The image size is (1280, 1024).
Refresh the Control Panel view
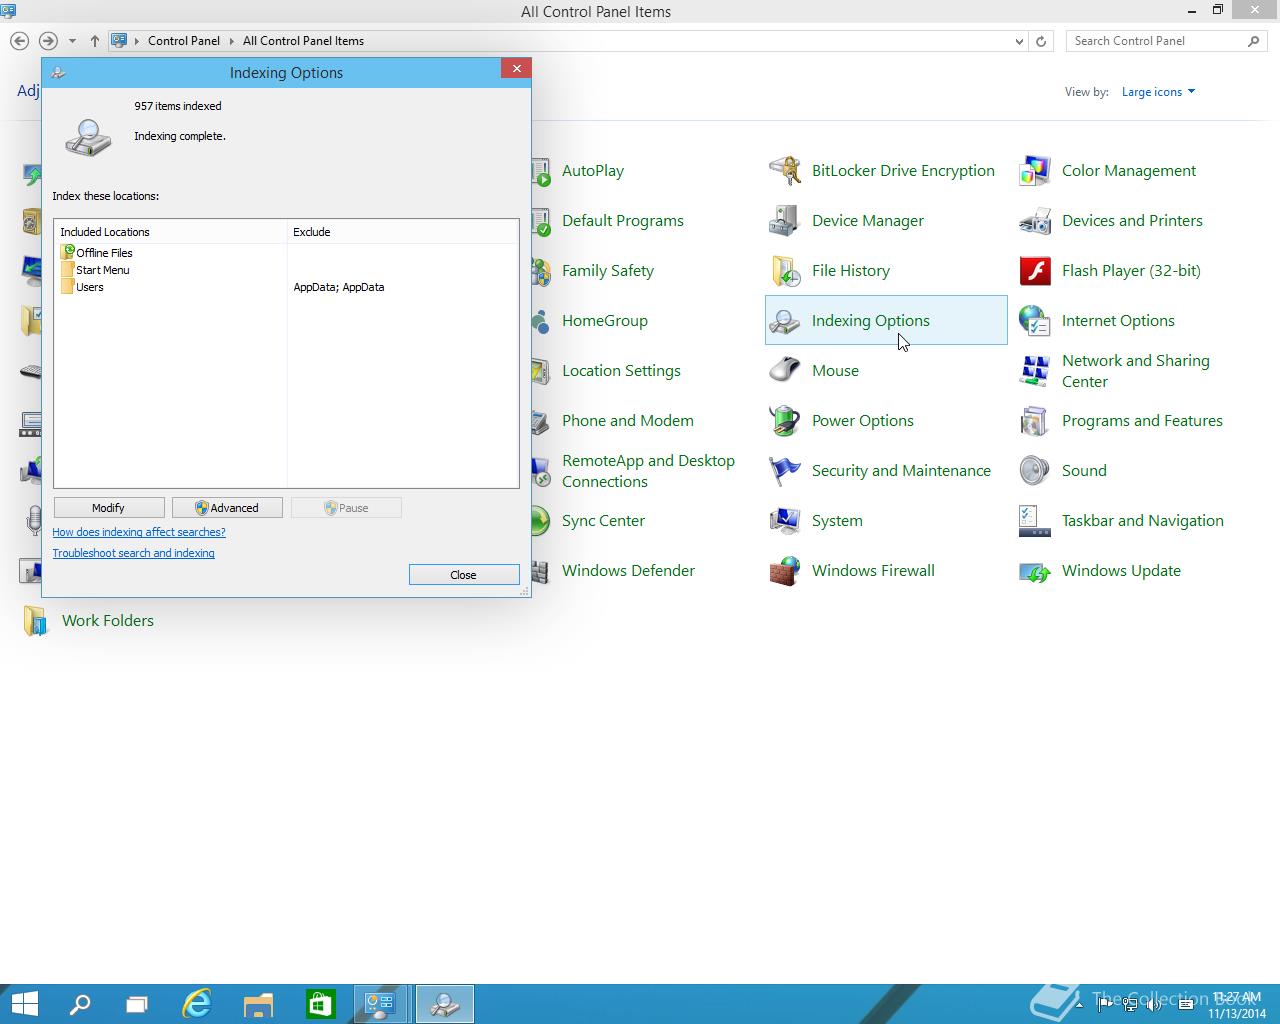tap(1041, 41)
